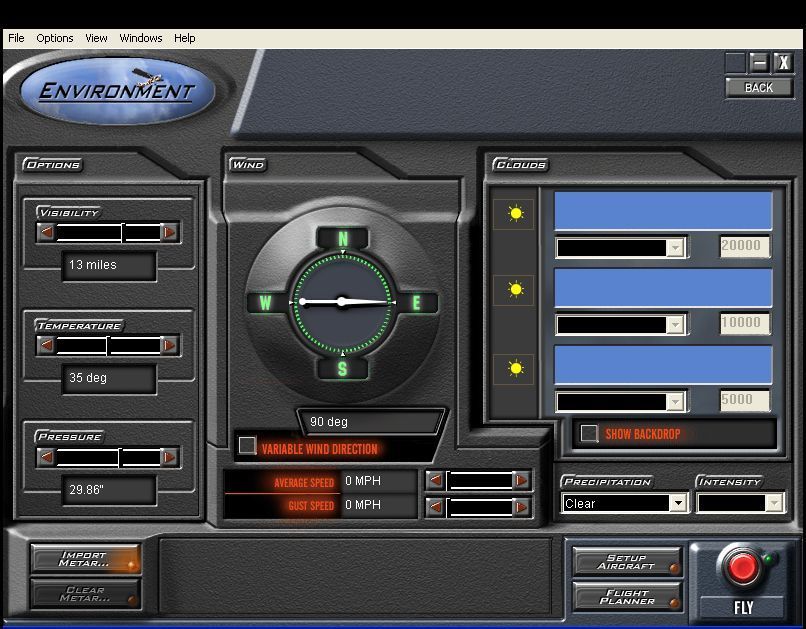
Task: Click the Environment logo
Action: pyautogui.click(x=117, y=91)
